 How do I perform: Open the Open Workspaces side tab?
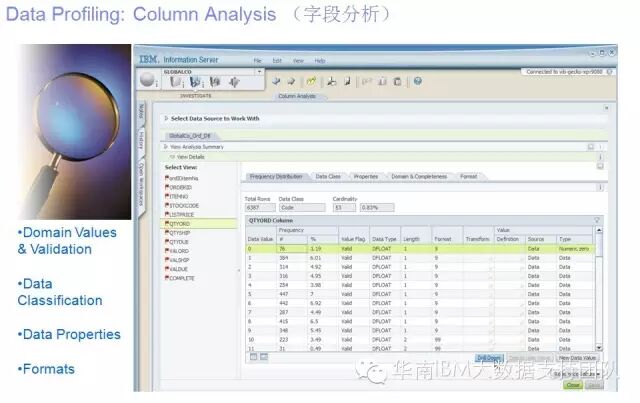(x=141, y=185)
